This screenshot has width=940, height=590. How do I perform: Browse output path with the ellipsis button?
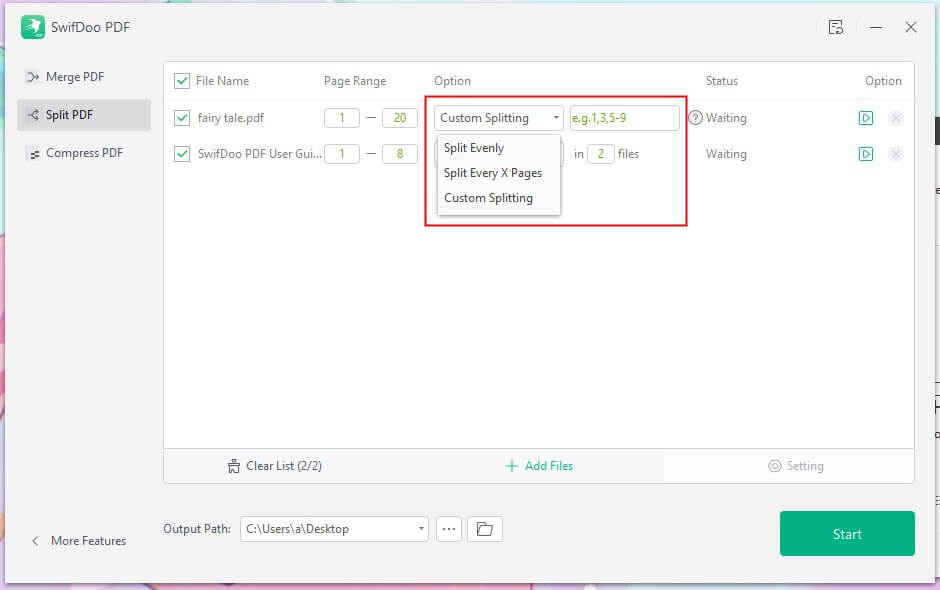tap(449, 529)
